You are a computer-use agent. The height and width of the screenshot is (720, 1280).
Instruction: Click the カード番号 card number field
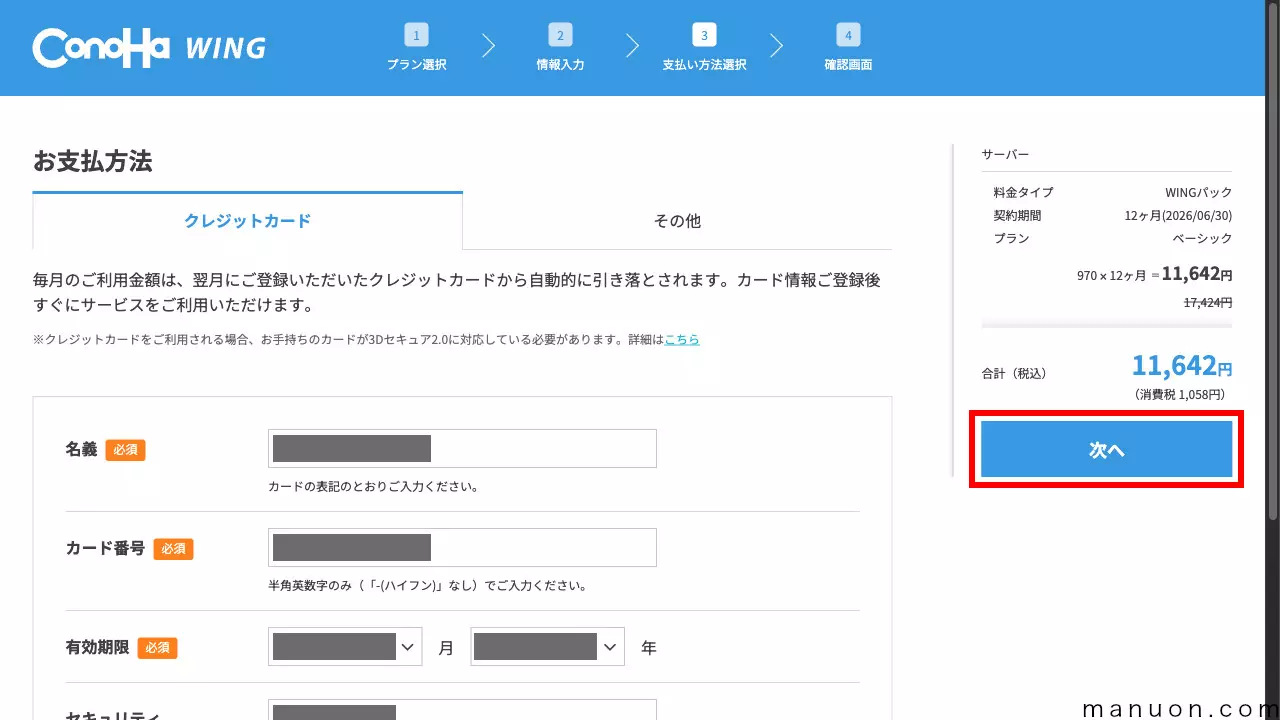(462, 547)
